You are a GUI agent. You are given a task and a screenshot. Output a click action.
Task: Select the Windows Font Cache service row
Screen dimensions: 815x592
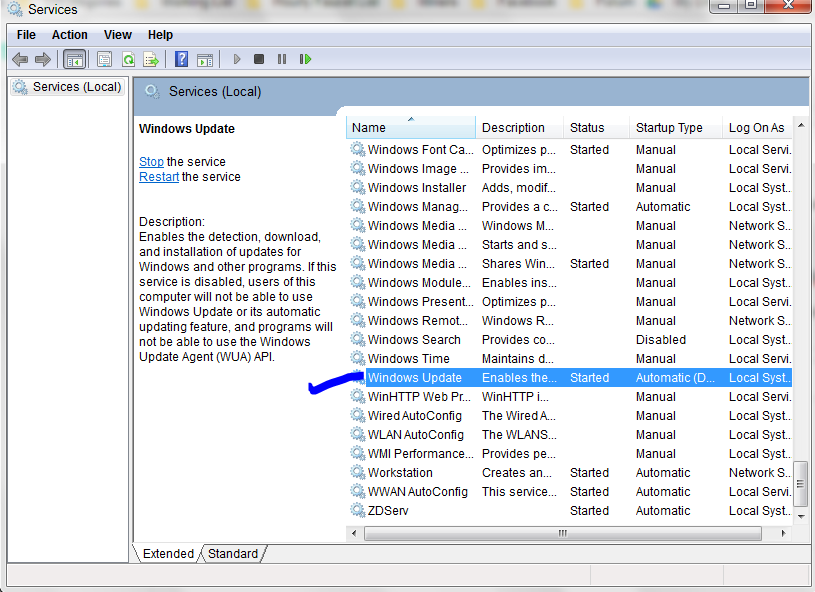(569, 150)
